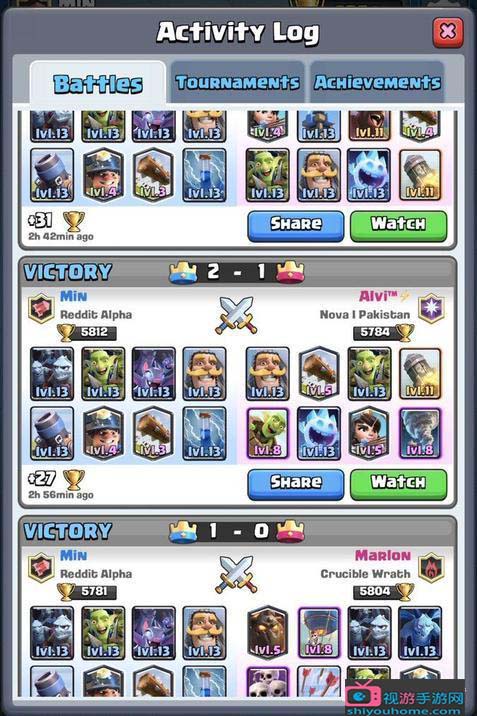
Task: Open the Achievements tab
Action: point(377,83)
